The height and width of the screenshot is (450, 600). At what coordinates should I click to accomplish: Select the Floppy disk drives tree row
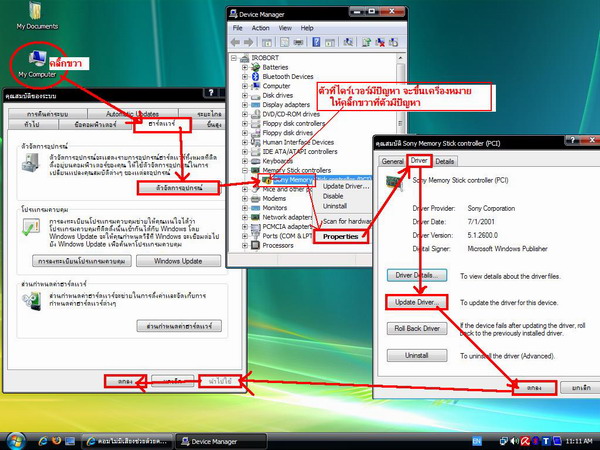tap(287, 133)
